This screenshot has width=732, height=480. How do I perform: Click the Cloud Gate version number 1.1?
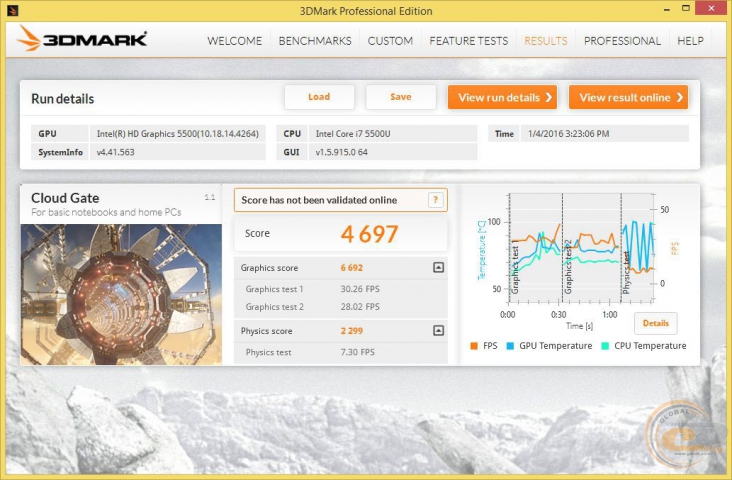pos(210,198)
